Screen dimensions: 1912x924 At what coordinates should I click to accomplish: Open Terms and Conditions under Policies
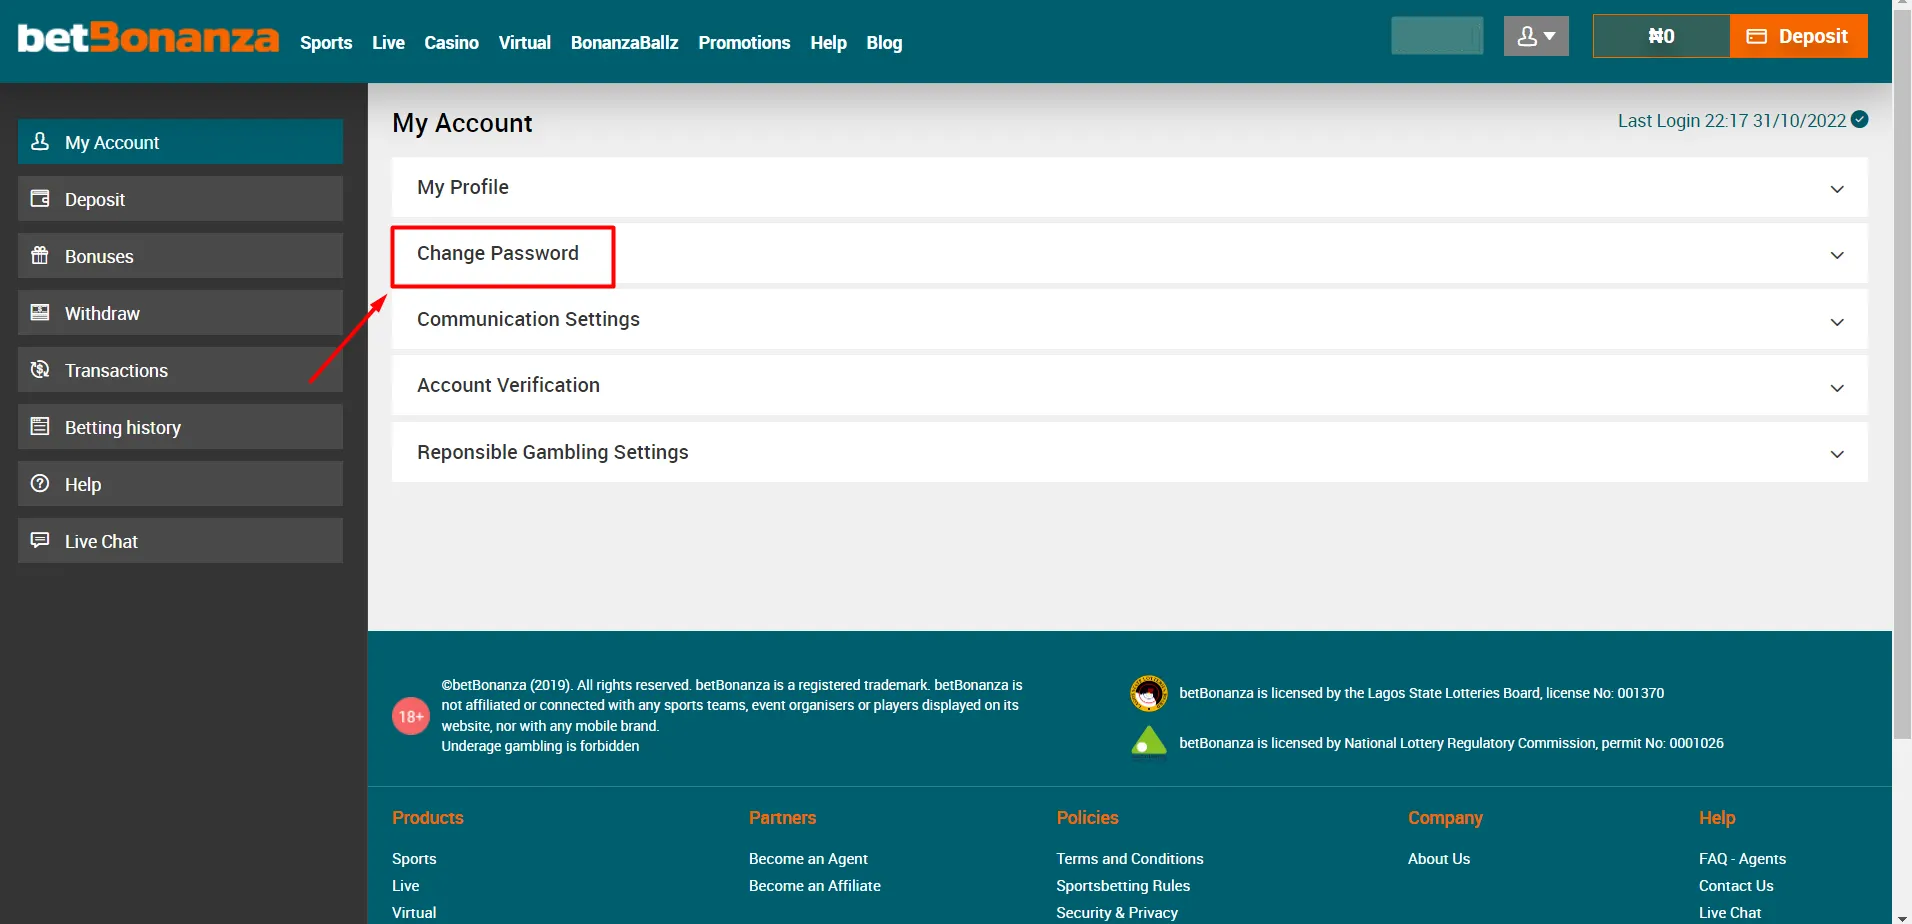[1129, 858]
